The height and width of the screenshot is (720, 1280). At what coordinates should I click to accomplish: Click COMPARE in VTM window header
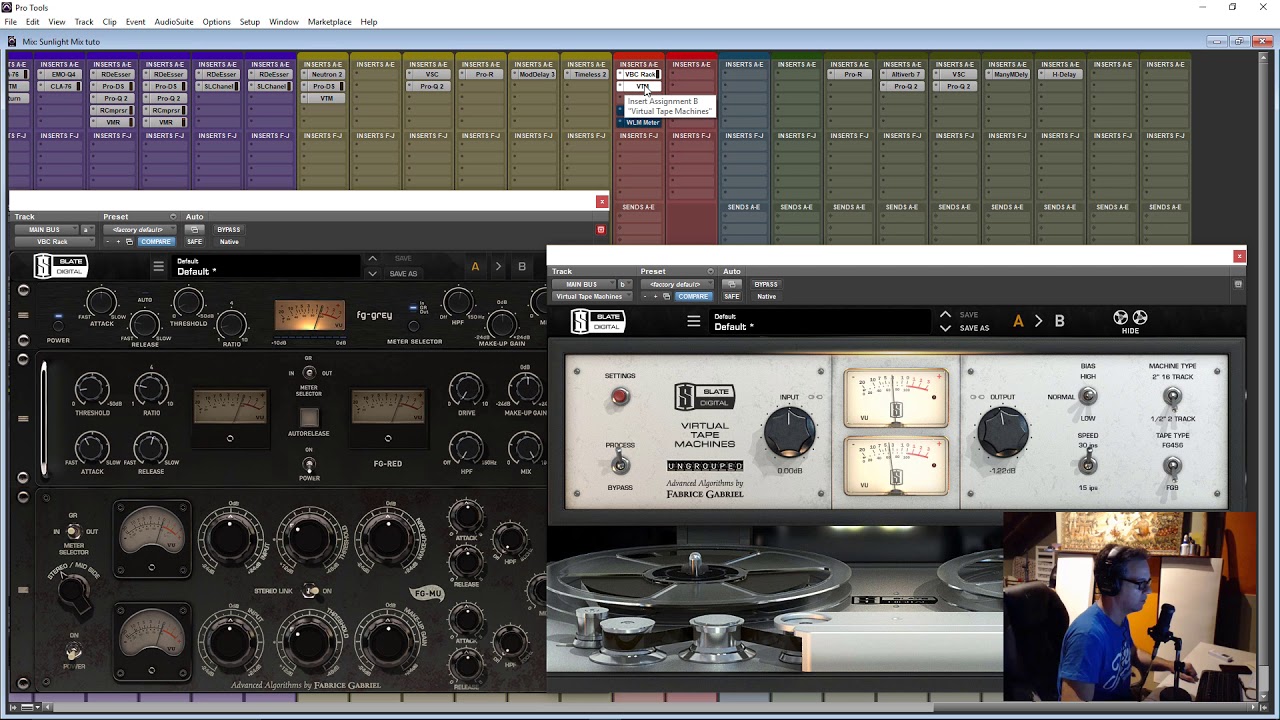(692, 296)
